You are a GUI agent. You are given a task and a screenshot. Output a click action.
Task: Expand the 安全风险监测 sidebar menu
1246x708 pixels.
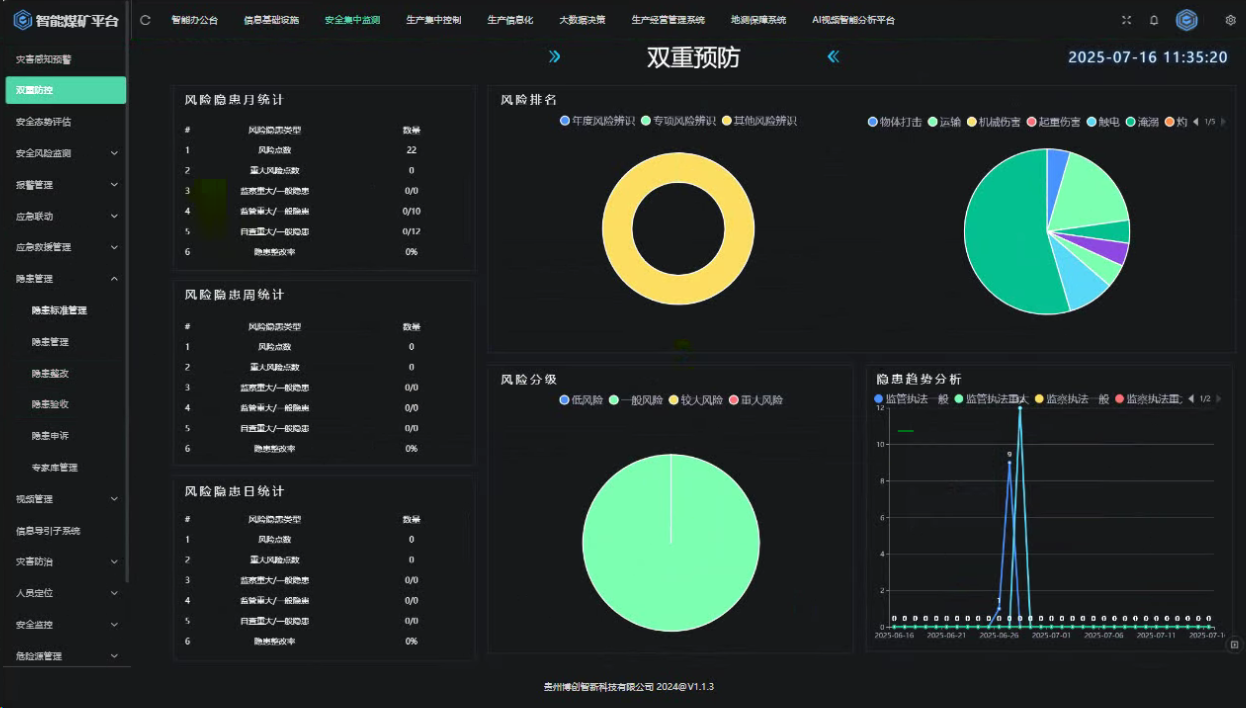point(66,153)
